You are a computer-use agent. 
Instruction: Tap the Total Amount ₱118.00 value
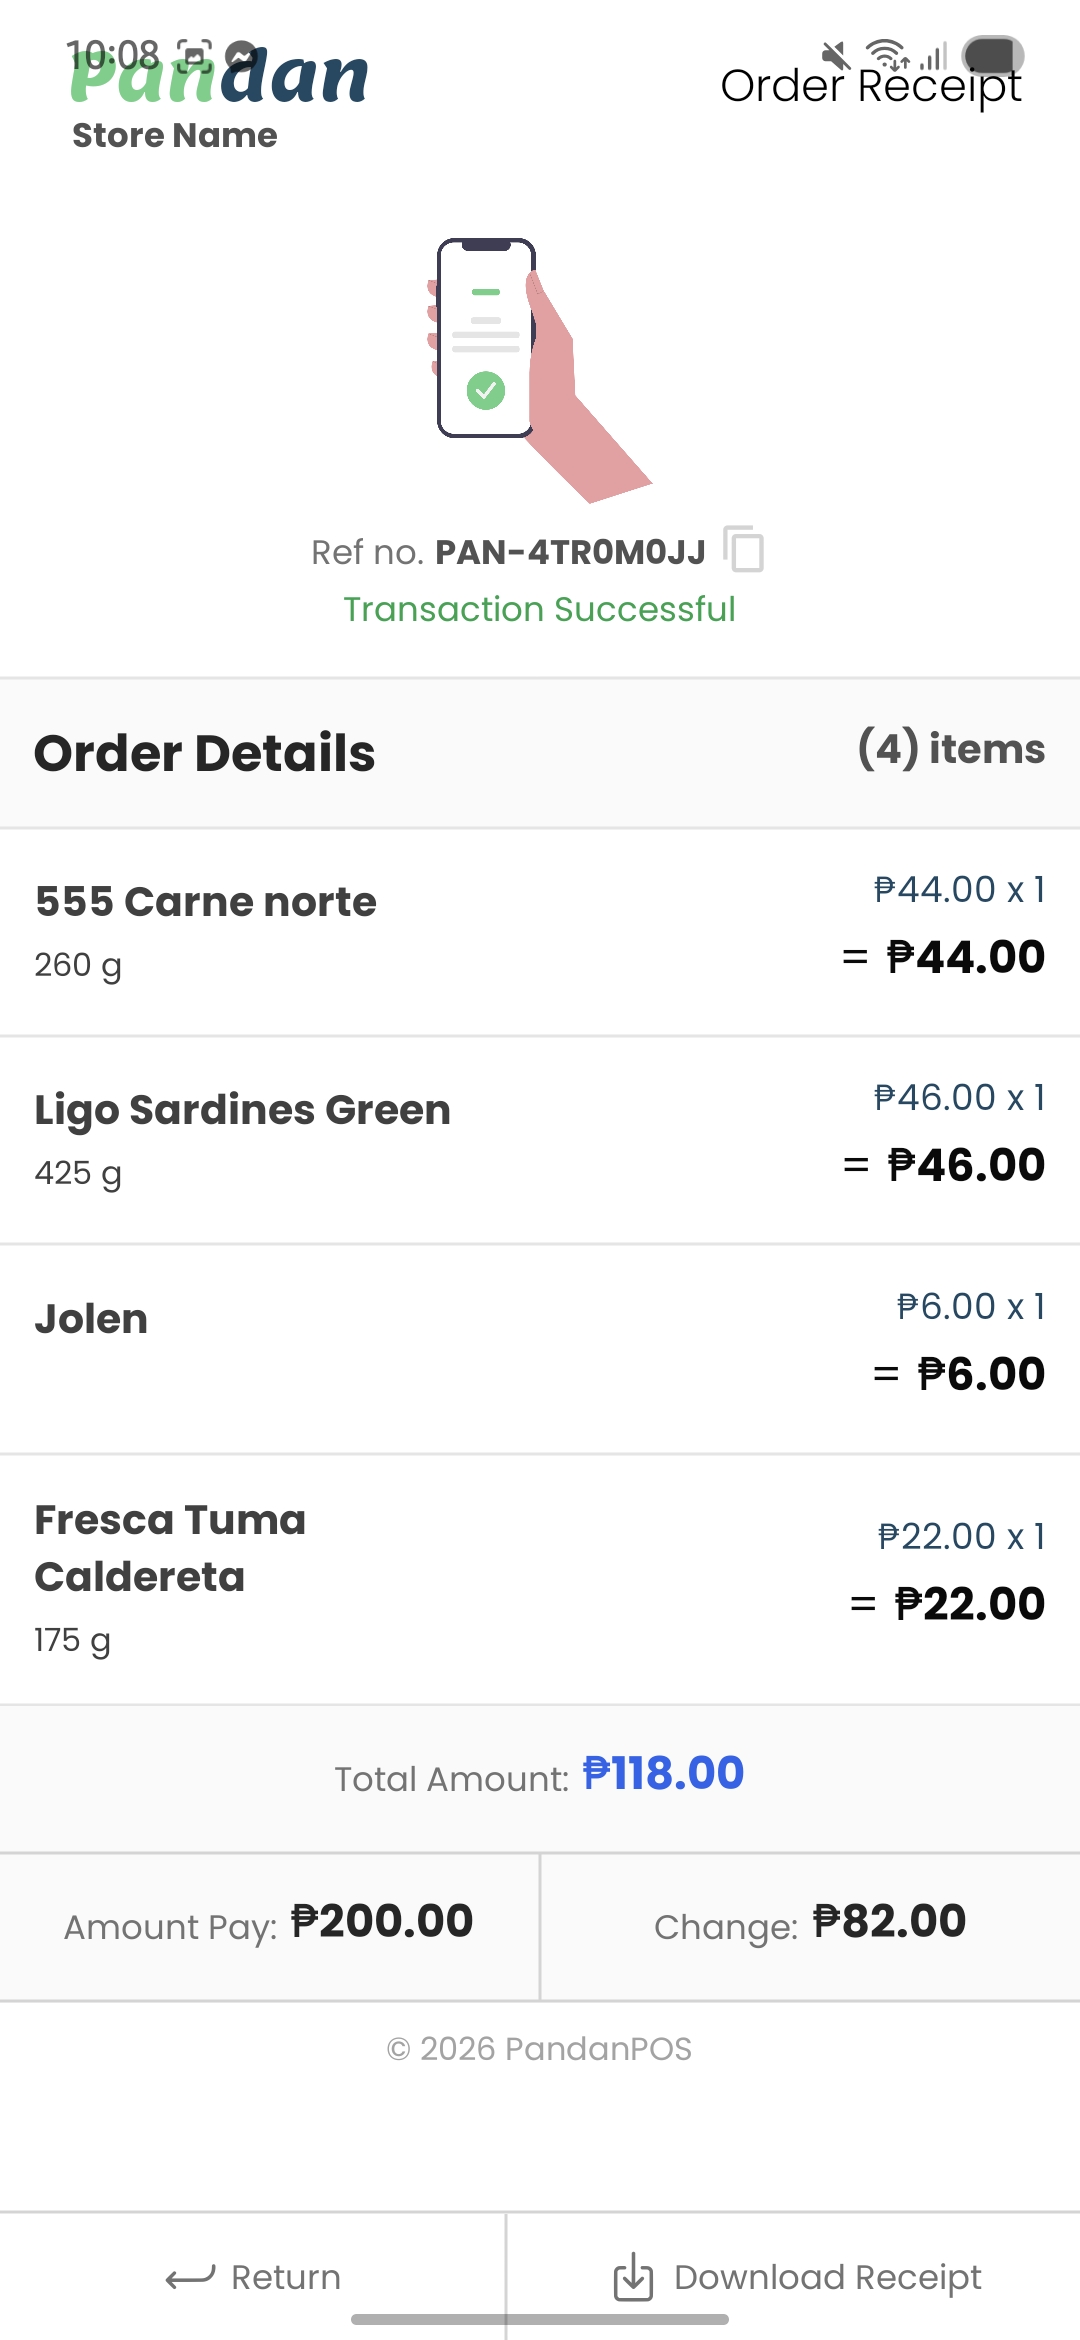[662, 1774]
